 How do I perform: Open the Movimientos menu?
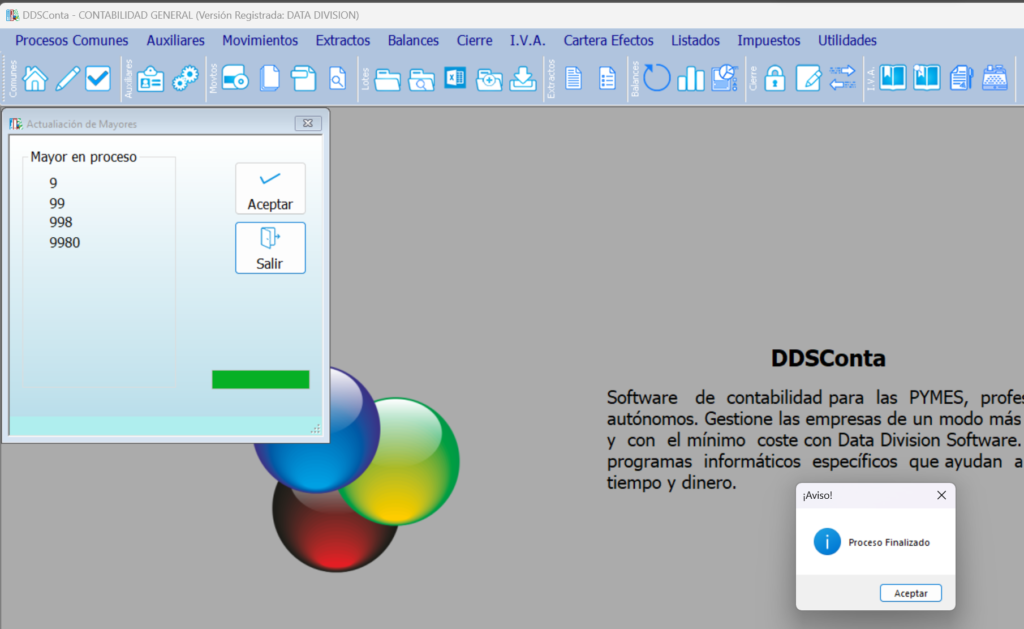click(x=260, y=40)
